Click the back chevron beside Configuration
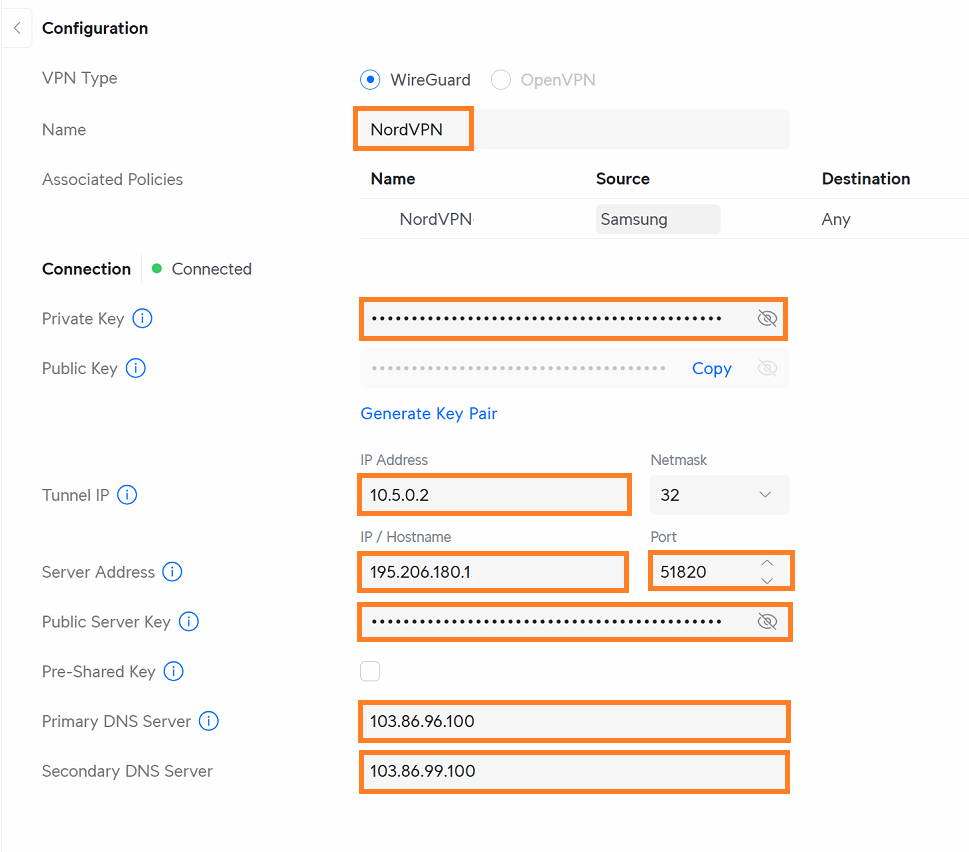 tap(17, 29)
